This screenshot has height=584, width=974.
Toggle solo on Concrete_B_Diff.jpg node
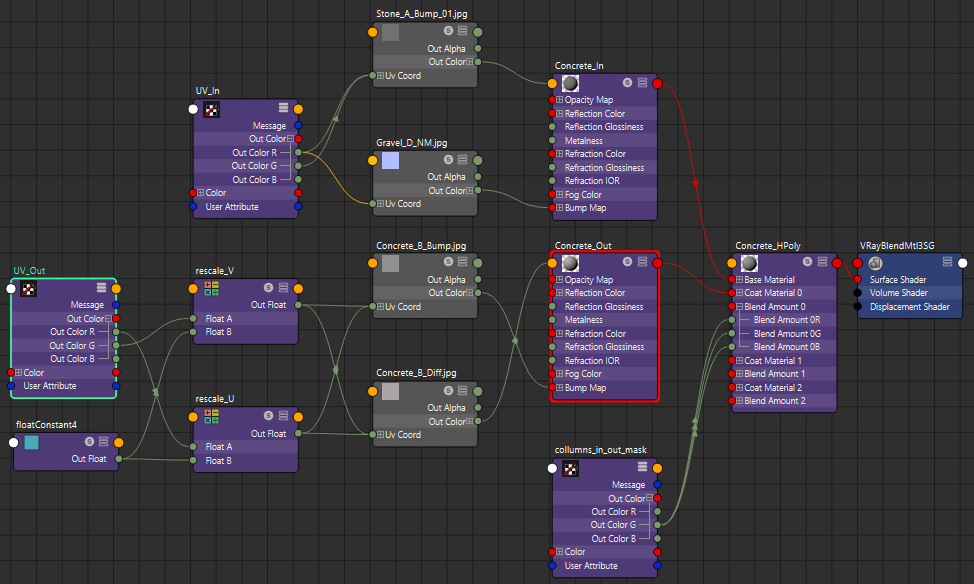coord(448,390)
